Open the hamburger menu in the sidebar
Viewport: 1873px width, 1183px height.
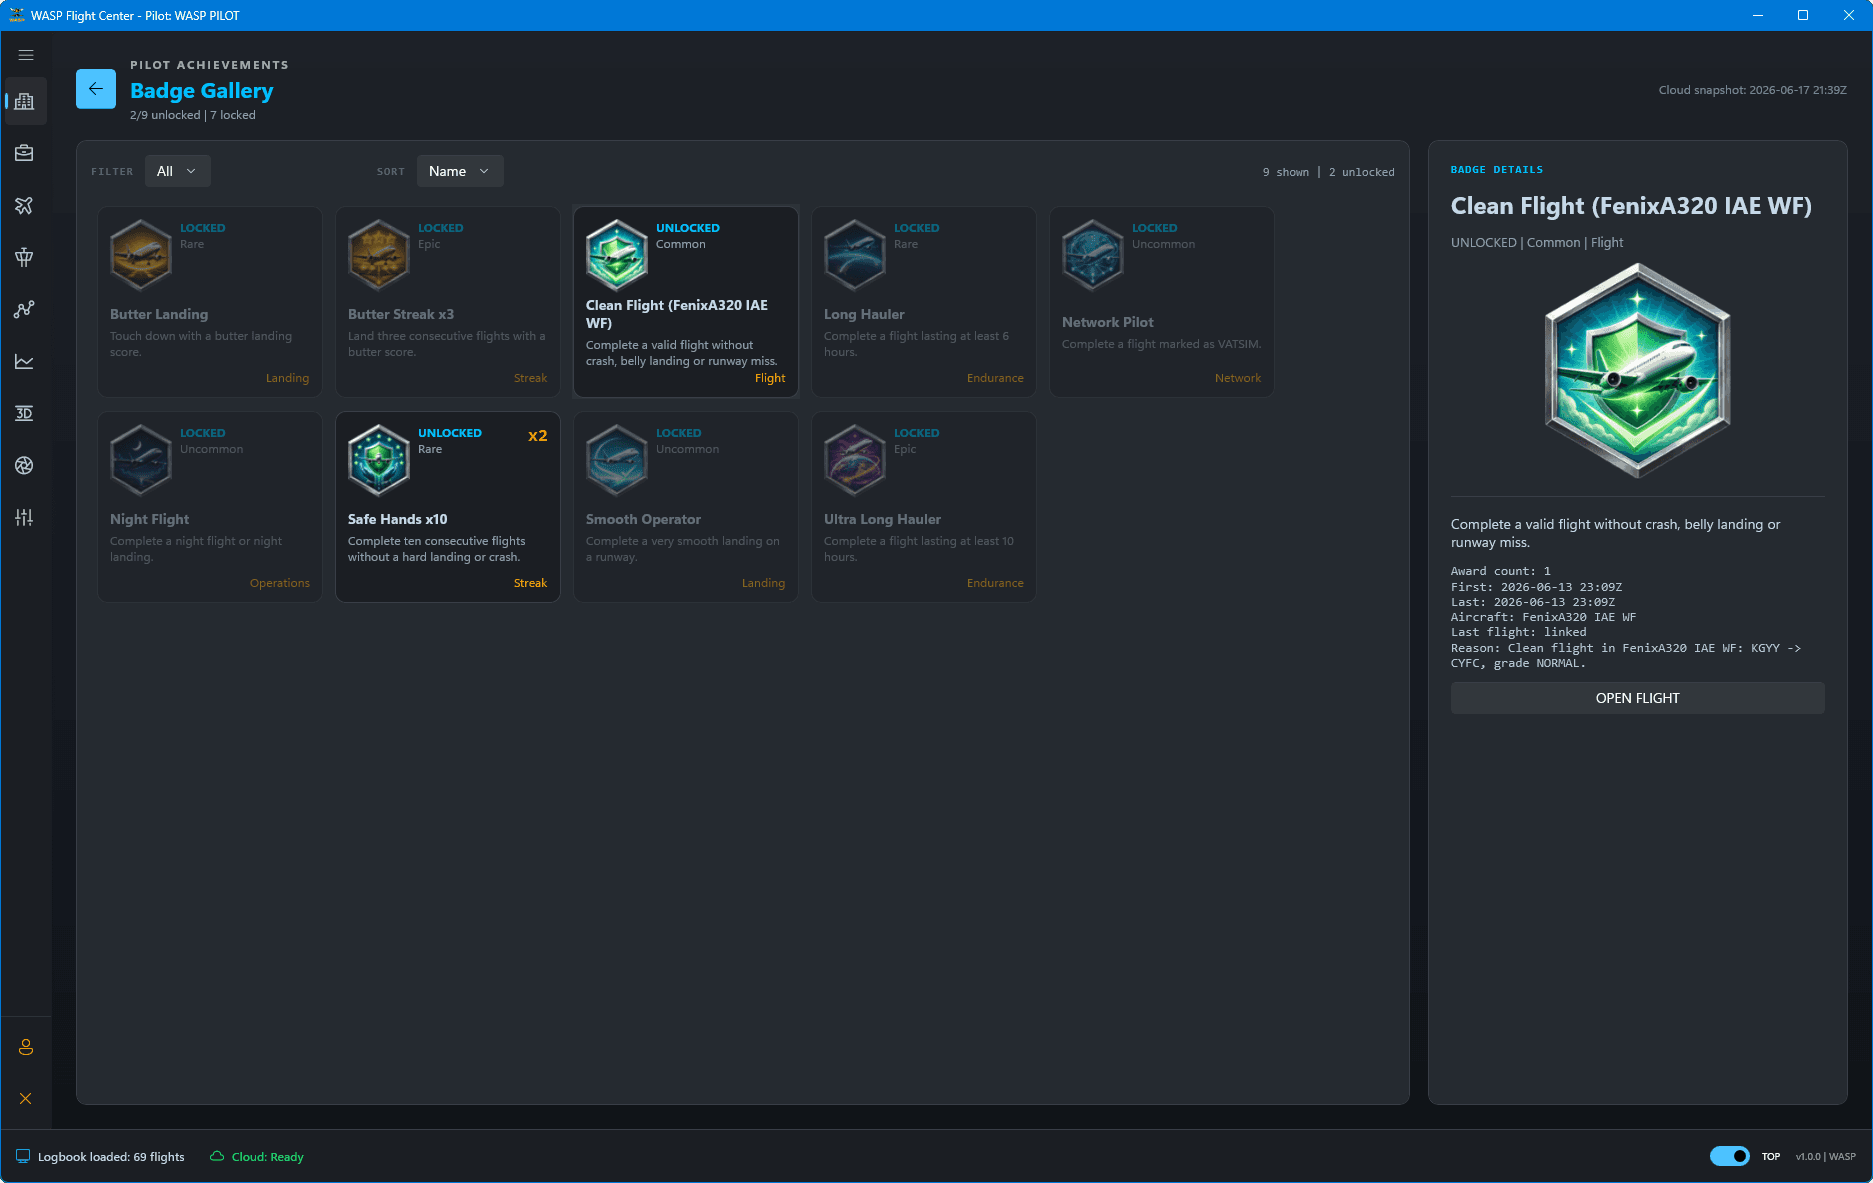coord(26,55)
